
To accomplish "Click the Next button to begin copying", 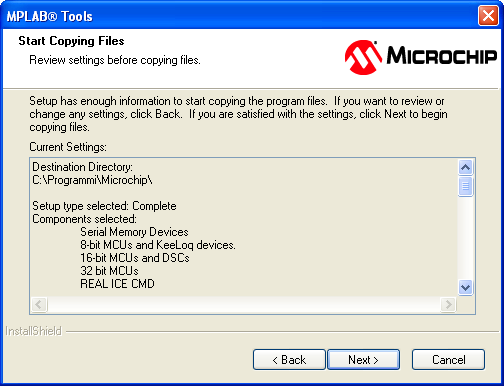I will pyautogui.click(x=363, y=359).
